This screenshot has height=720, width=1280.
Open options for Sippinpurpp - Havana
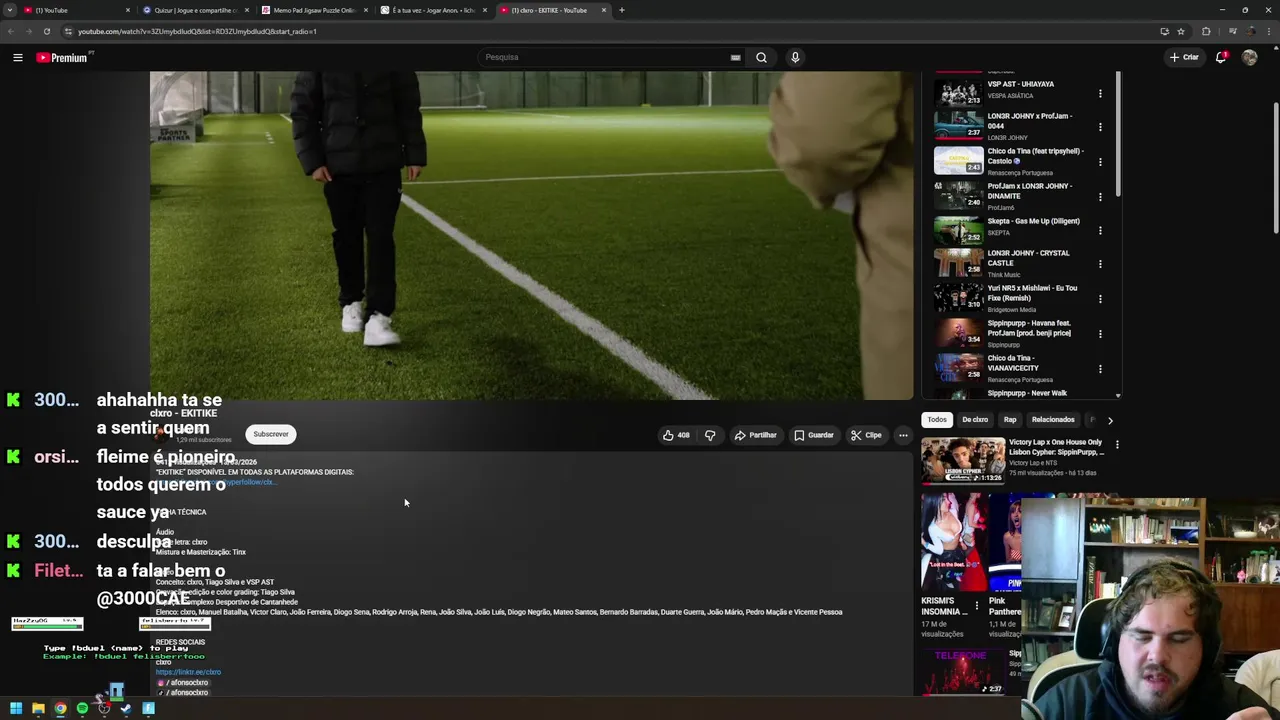point(1100,334)
